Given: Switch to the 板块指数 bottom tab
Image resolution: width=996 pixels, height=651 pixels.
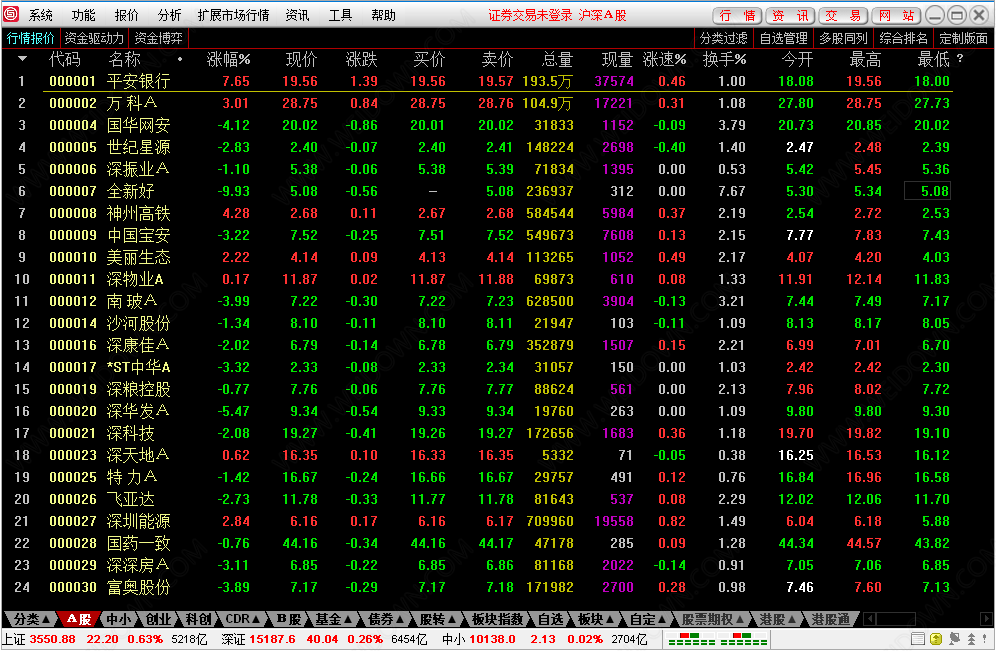Looking at the screenshot, I should (497, 619).
